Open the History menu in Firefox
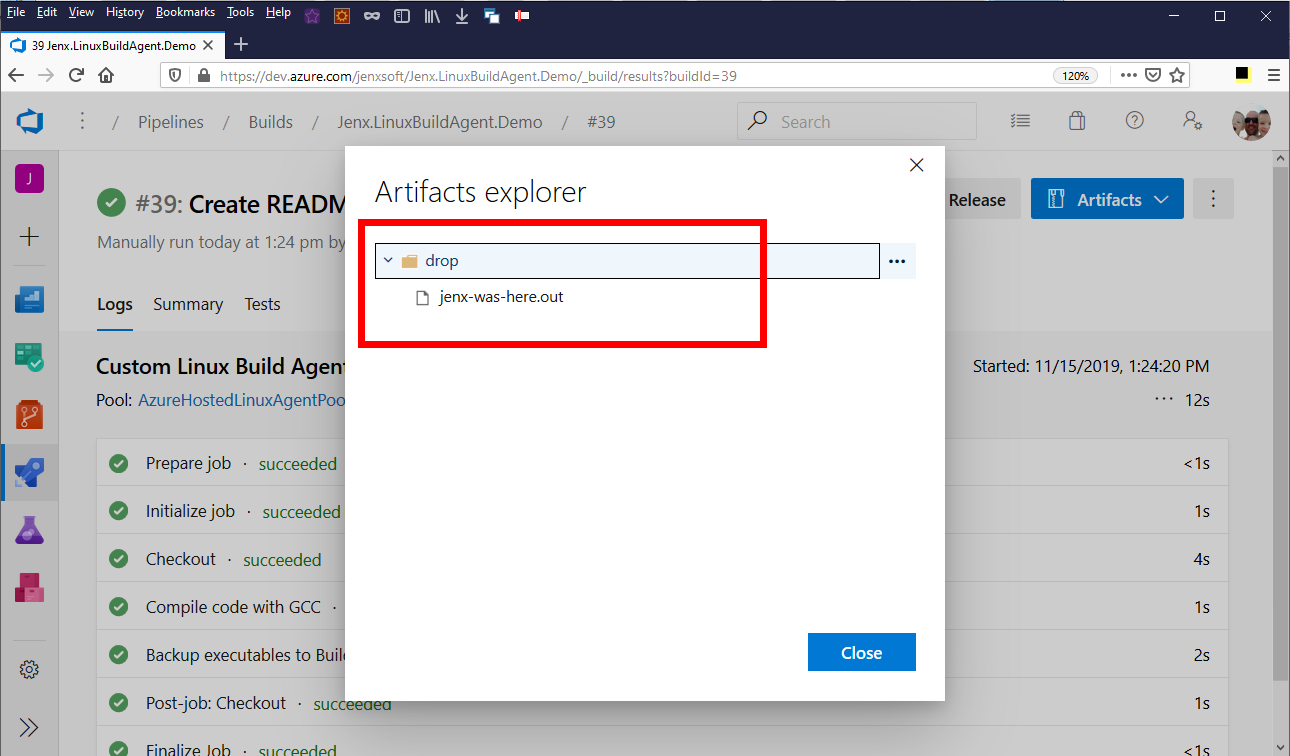Image resolution: width=1290 pixels, height=756 pixels. click(x=125, y=12)
